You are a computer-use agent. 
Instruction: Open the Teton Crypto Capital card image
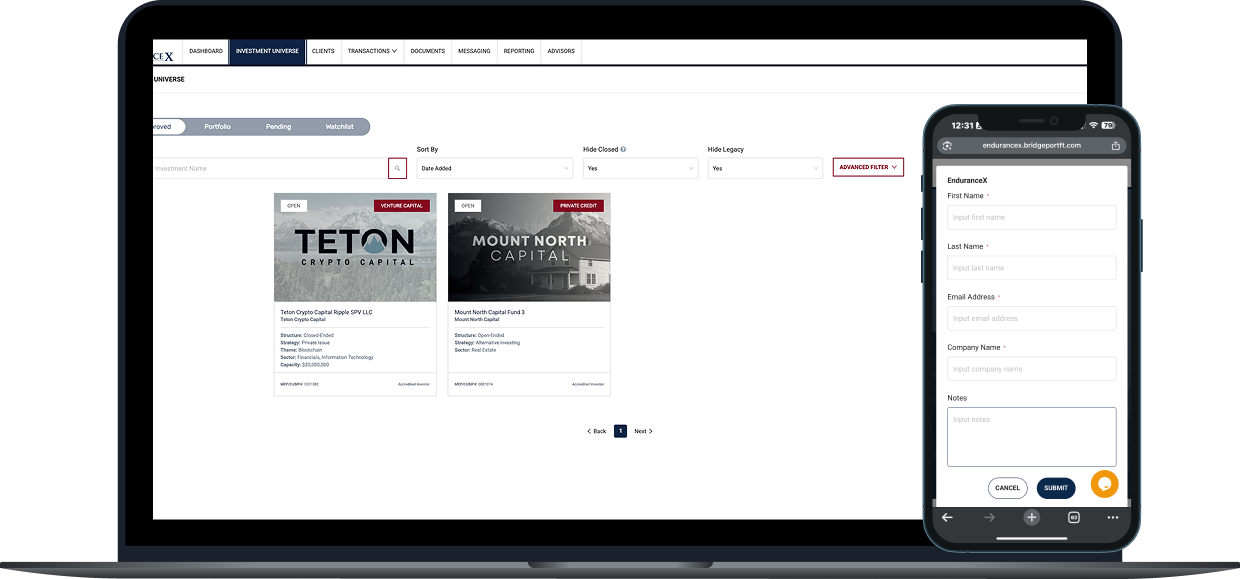pyautogui.click(x=355, y=247)
